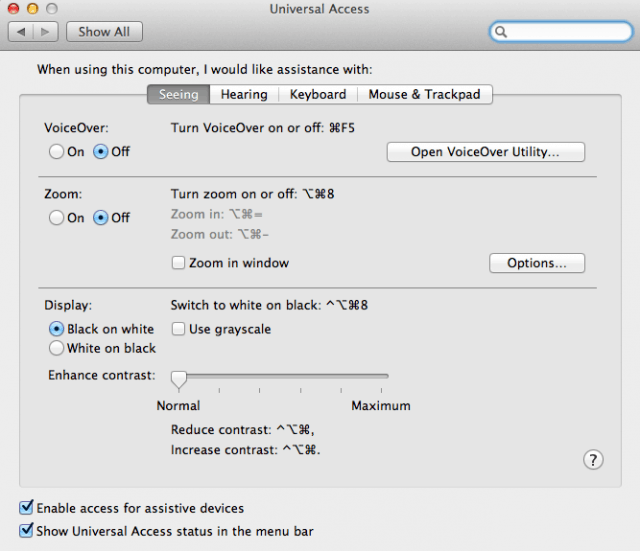640x551 pixels.
Task: Enable Use grayscale checkbox
Action: (x=178, y=329)
